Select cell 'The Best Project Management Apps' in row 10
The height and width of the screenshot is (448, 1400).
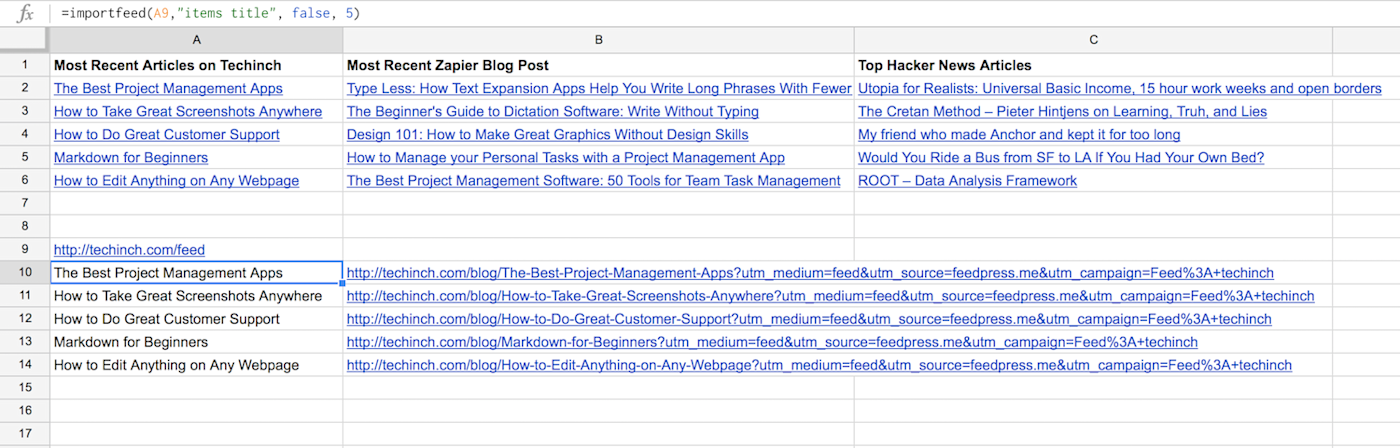(196, 272)
